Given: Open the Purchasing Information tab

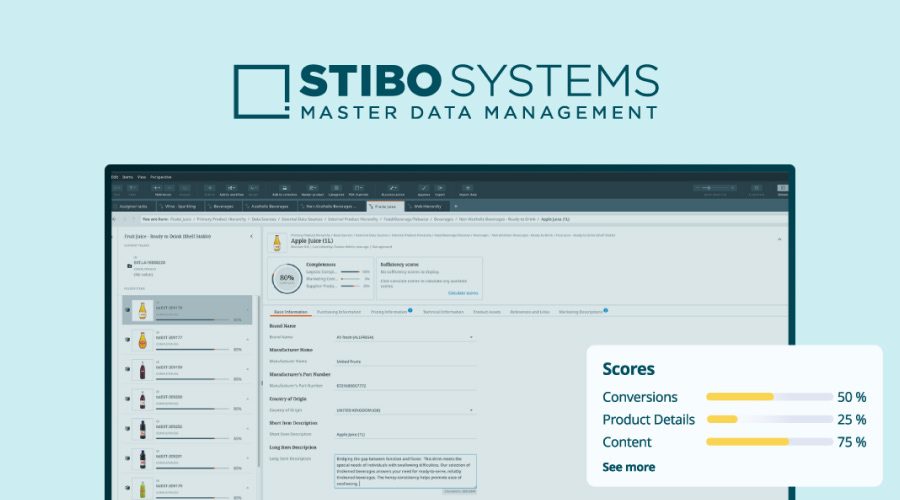Looking at the screenshot, I should [339, 312].
